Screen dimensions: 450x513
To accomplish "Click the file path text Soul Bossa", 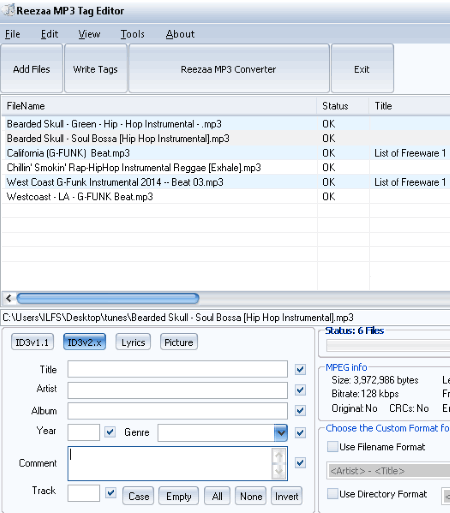I will pyautogui.click(x=218, y=317).
